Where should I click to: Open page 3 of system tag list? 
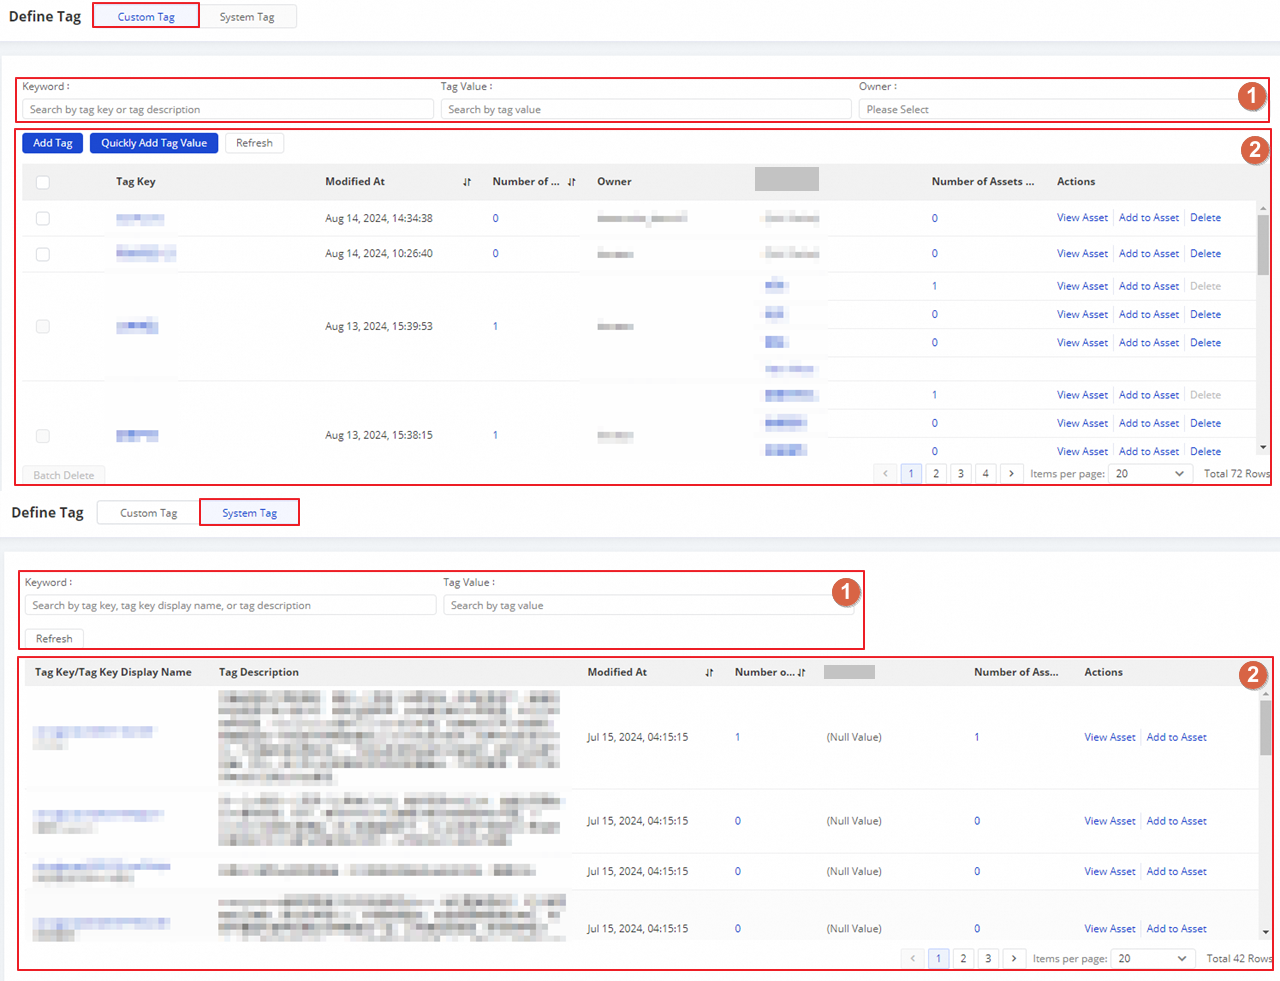tap(988, 958)
